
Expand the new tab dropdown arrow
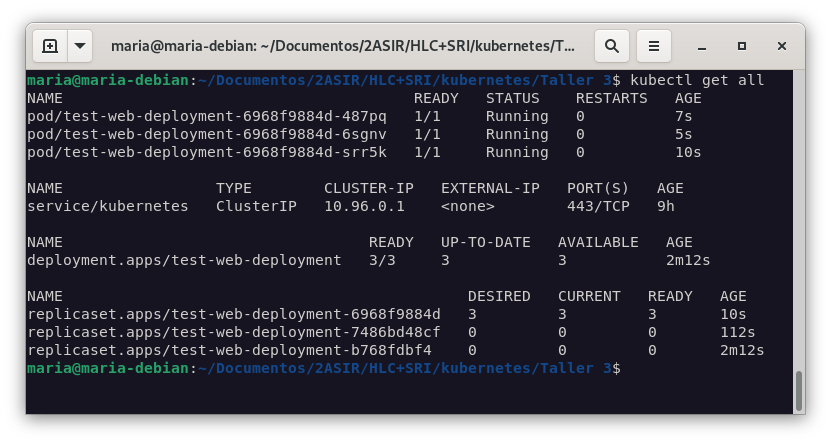point(79,46)
